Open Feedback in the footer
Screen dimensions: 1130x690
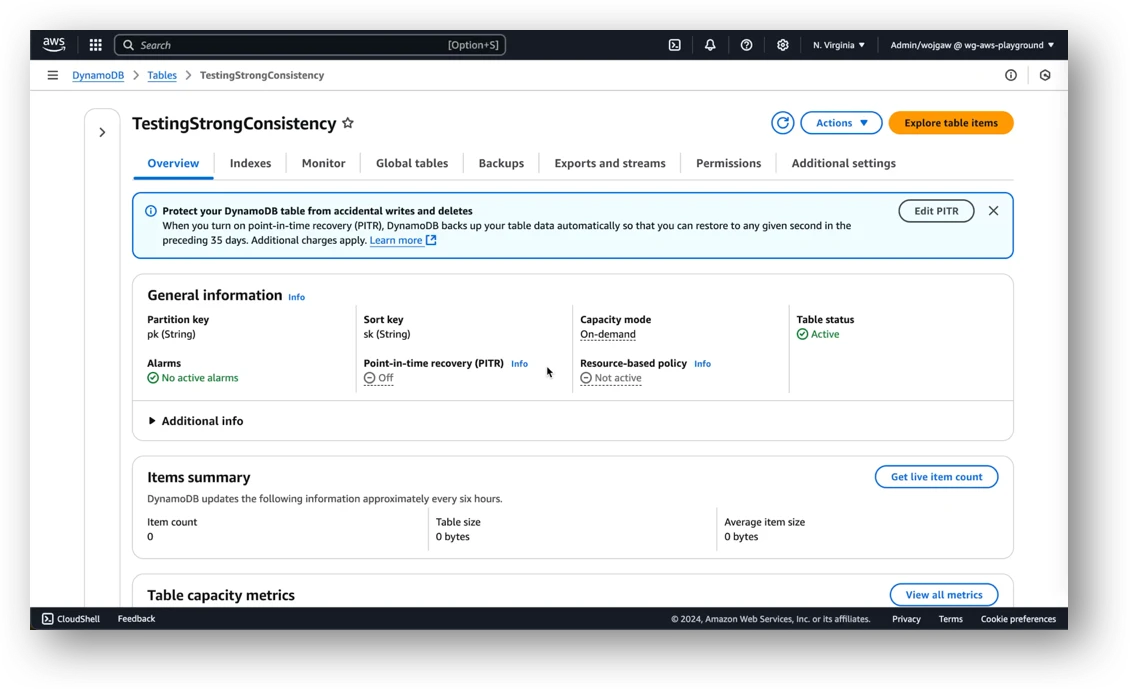pyautogui.click(x=136, y=619)
